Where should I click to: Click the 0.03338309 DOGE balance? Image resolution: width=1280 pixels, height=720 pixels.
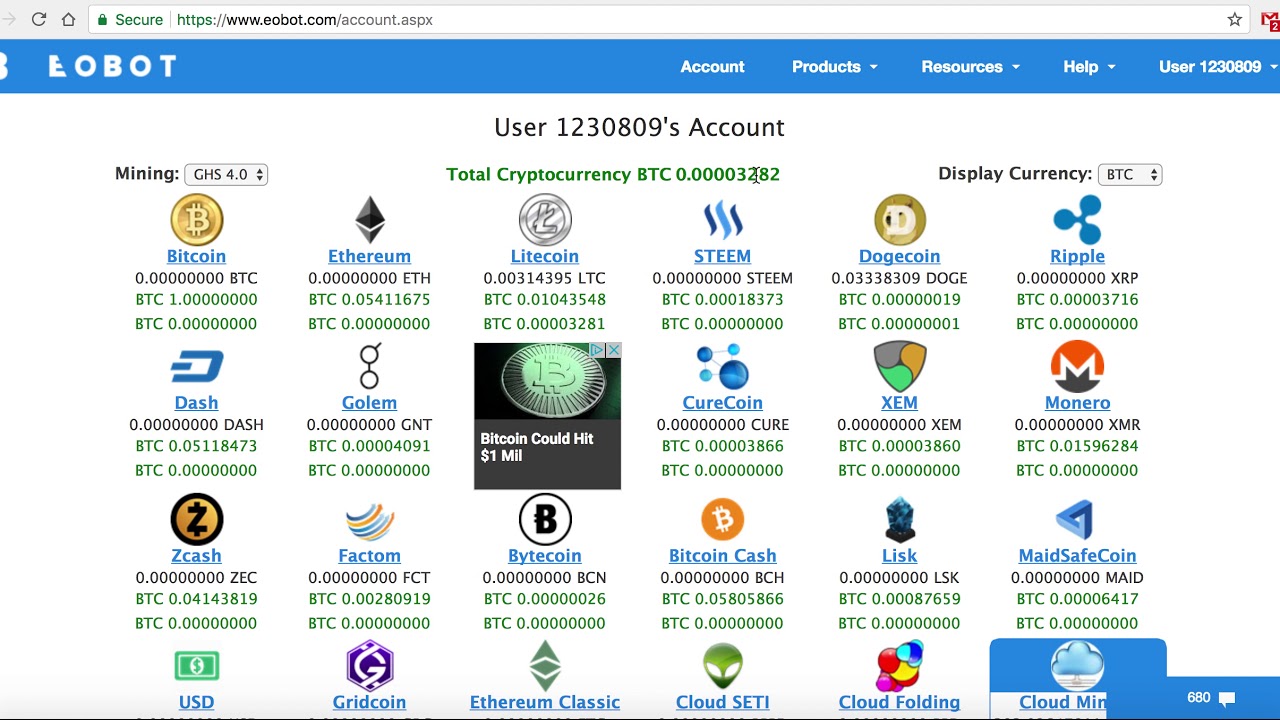click(x=899, y=278)
